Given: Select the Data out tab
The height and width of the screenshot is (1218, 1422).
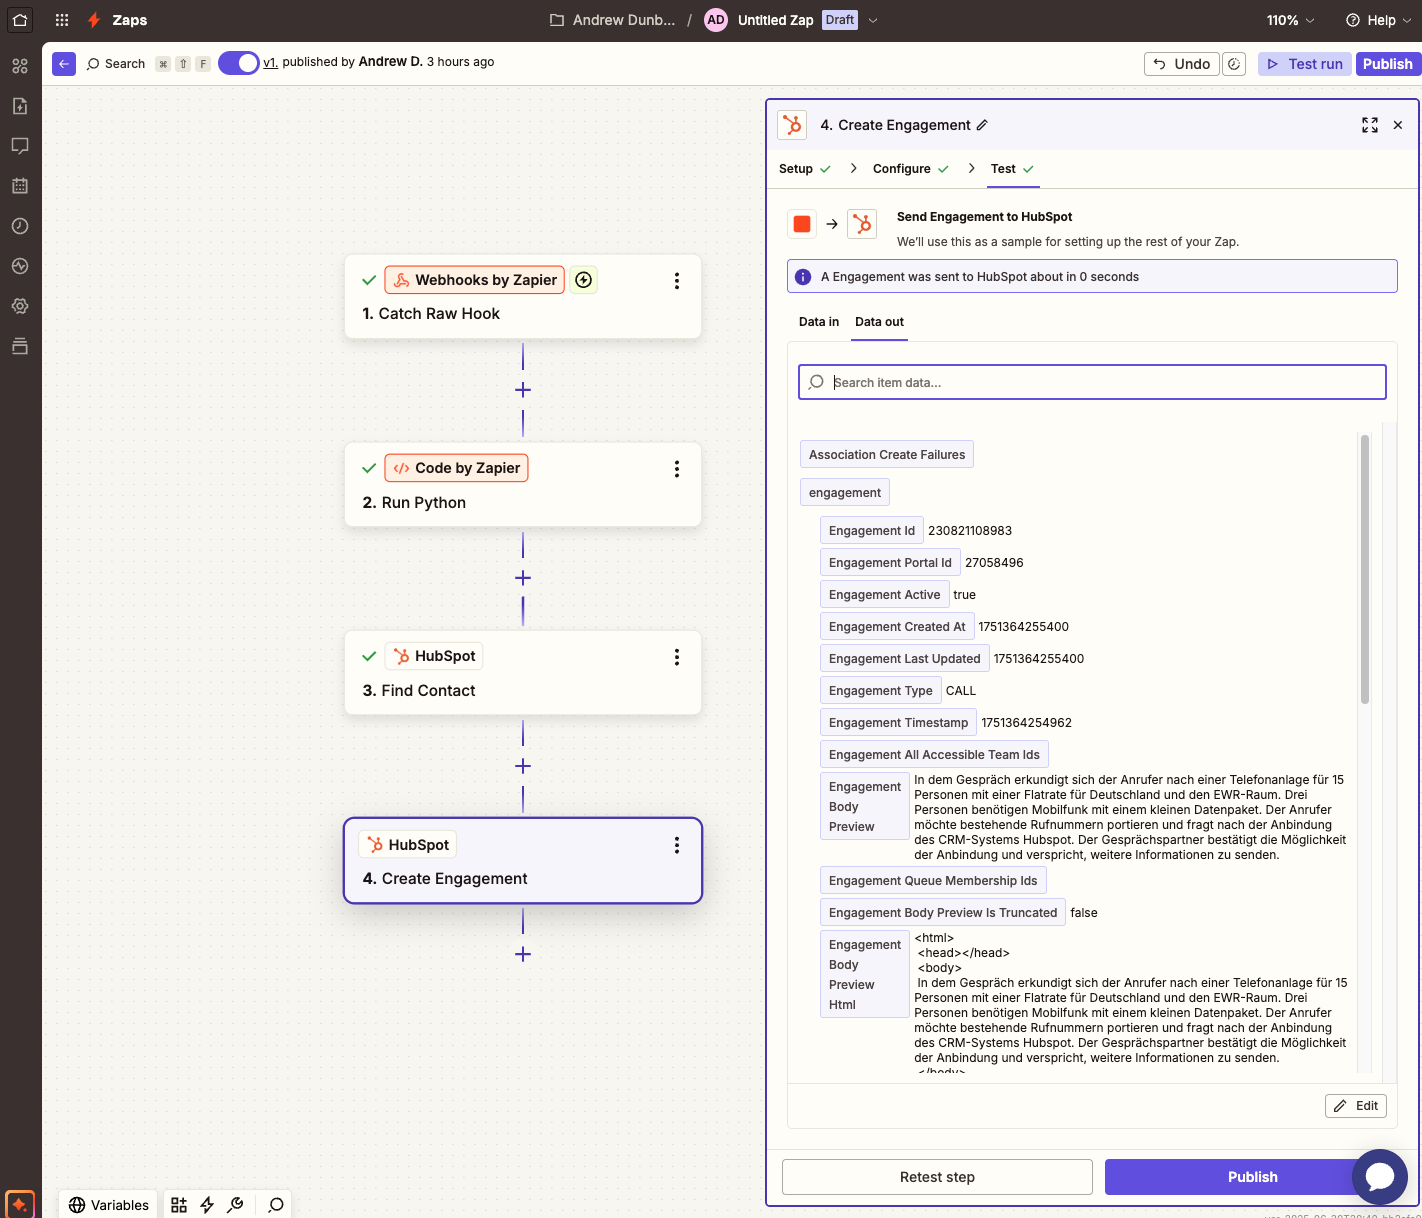Looking at the screenshot, I should [879, 322].
